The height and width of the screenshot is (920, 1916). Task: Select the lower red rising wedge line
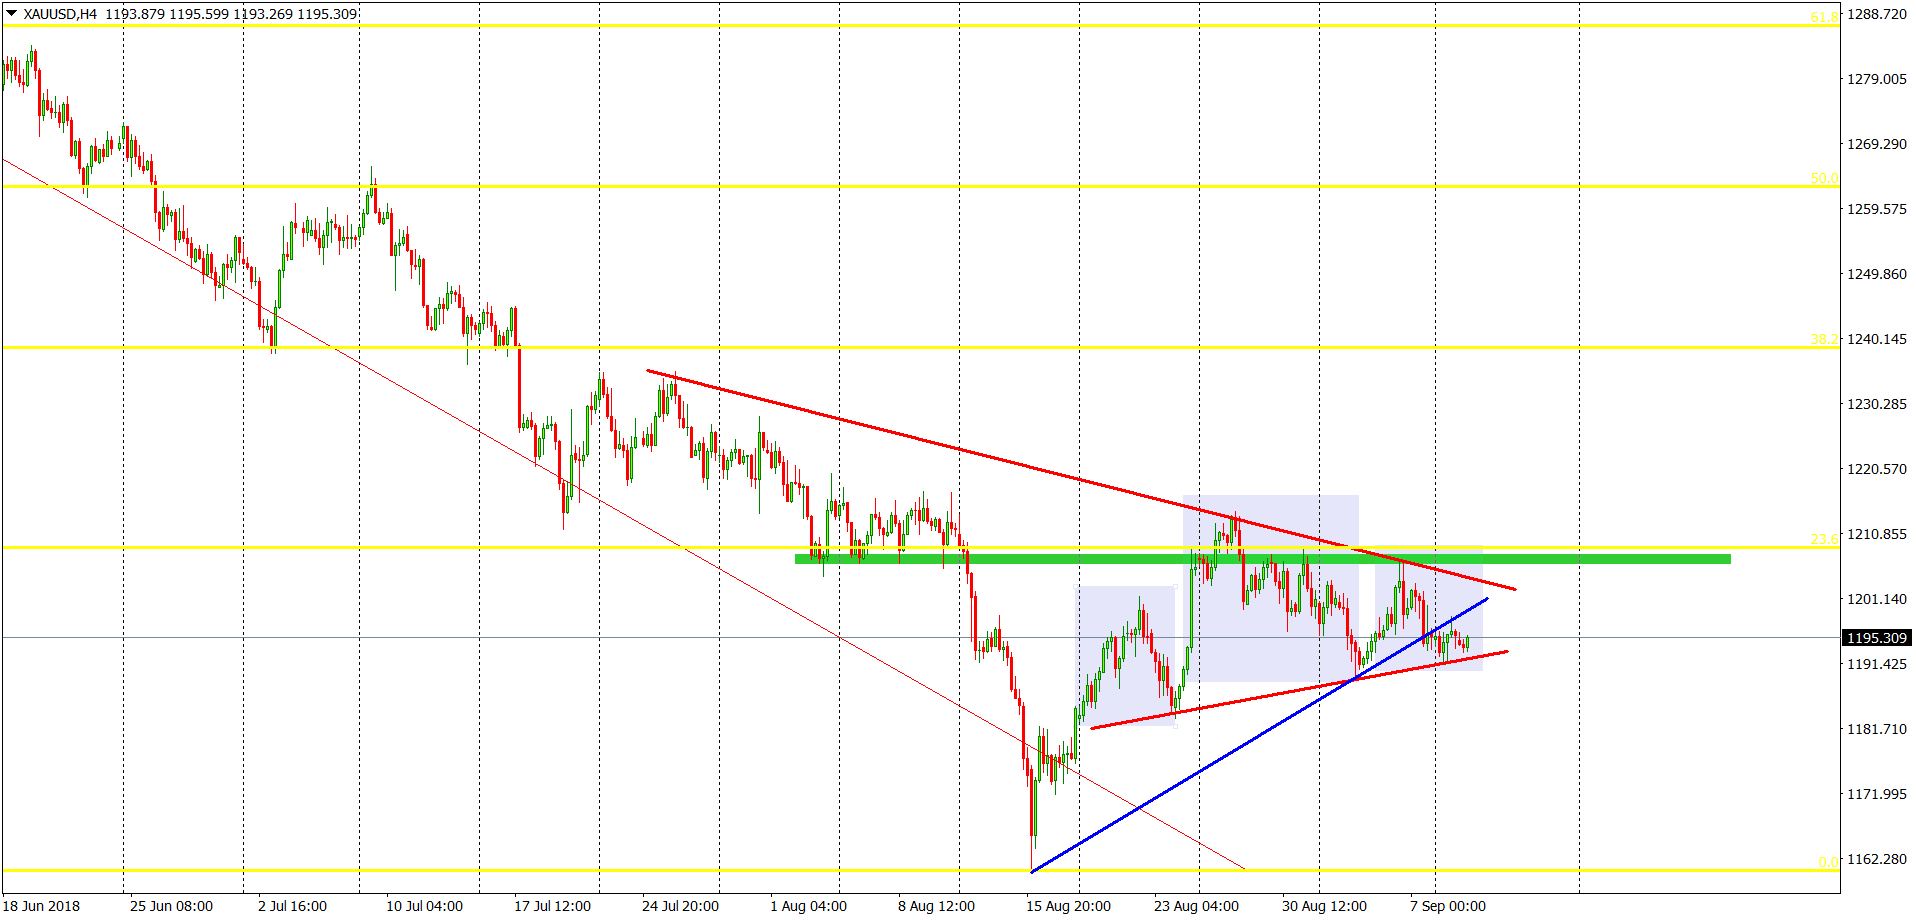coord(1298,690)
